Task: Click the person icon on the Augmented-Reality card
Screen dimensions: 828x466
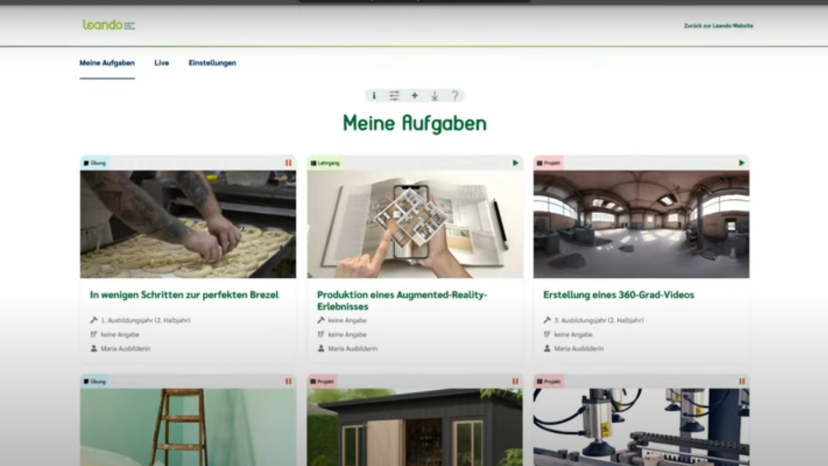Action: pos(321,349)
